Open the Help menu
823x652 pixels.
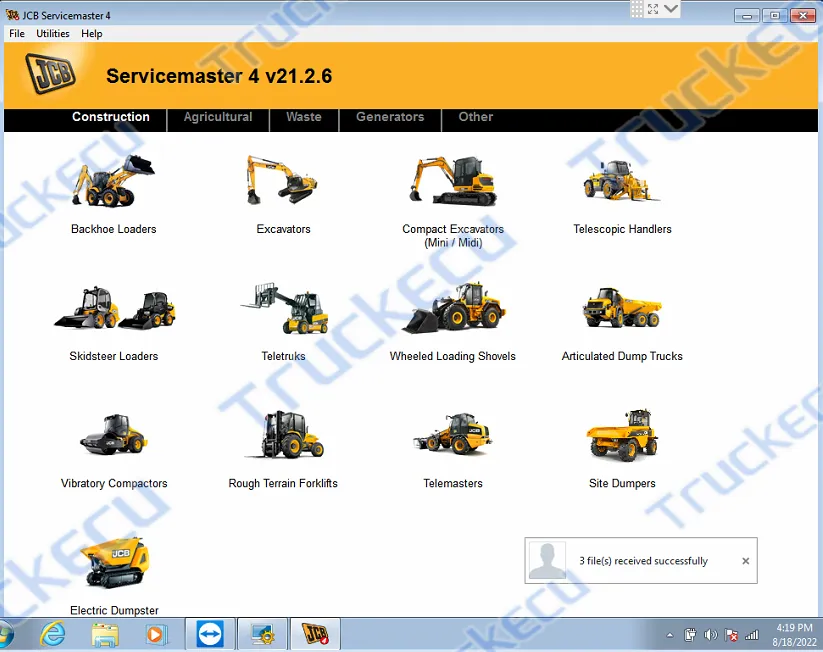tap(91, 34)
